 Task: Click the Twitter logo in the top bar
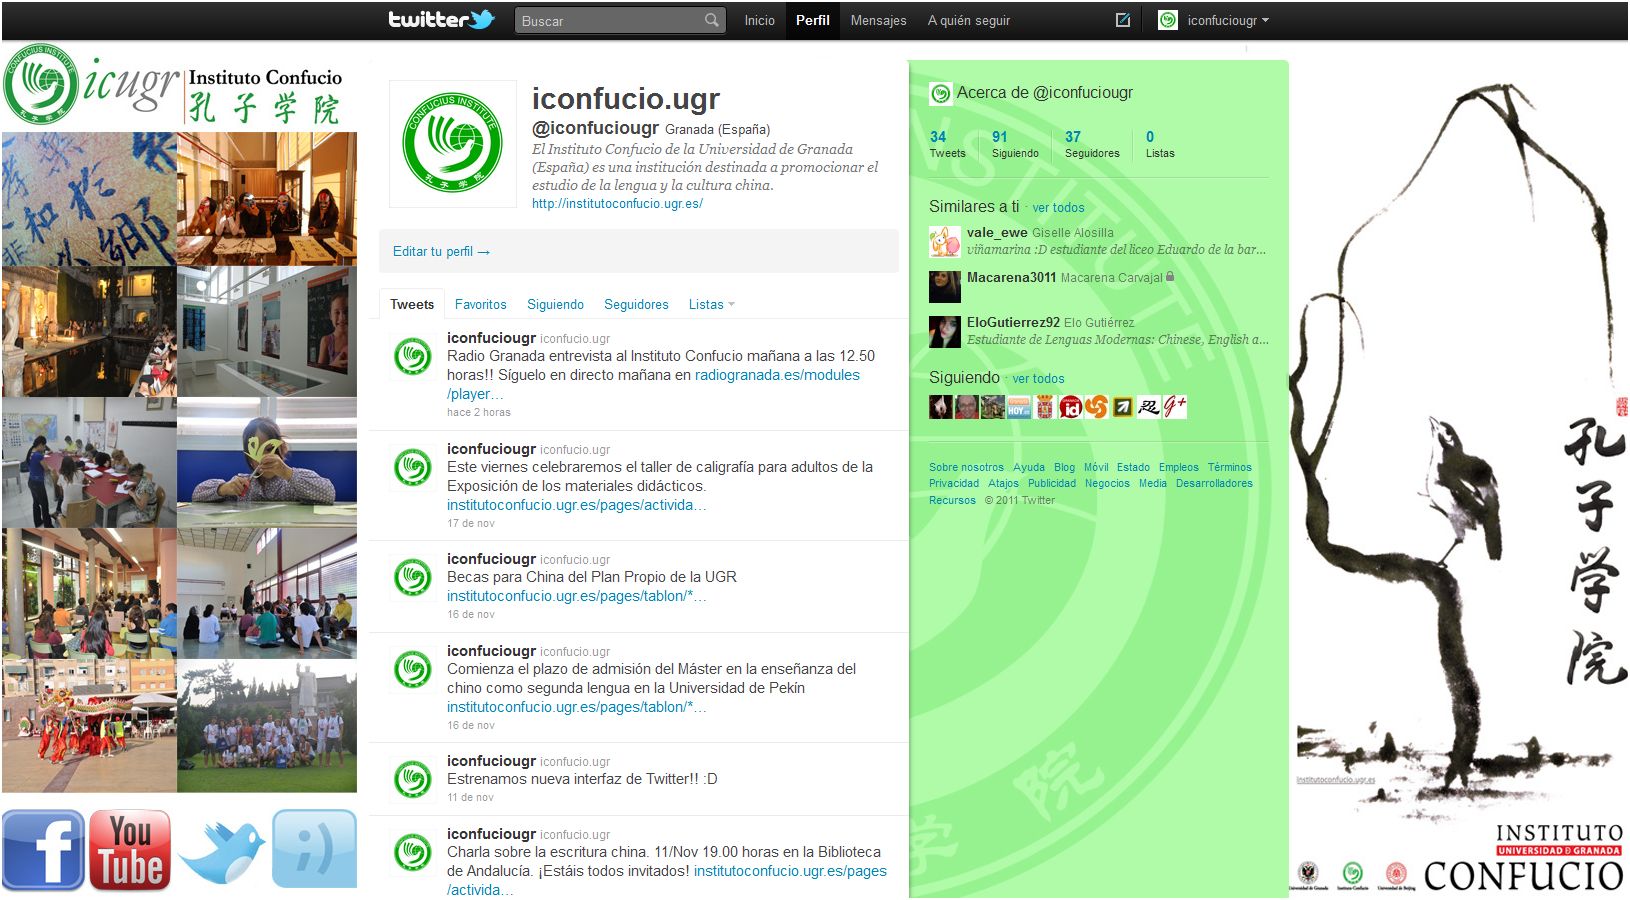pos(441,20)
